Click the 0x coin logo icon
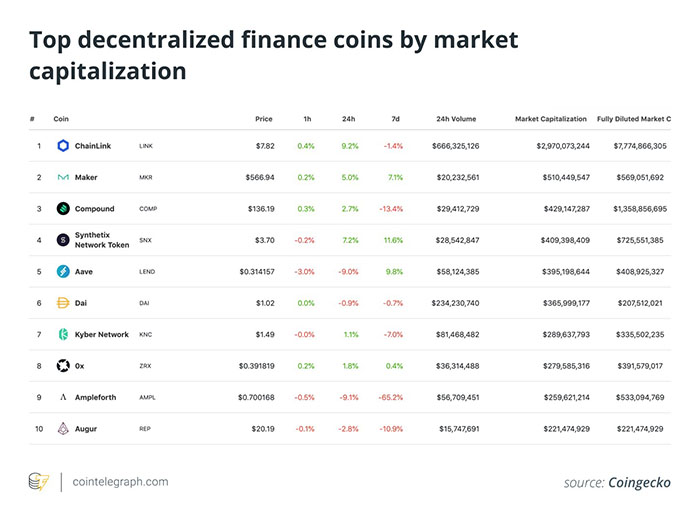 pyautogui.click(x=62, y=366)
